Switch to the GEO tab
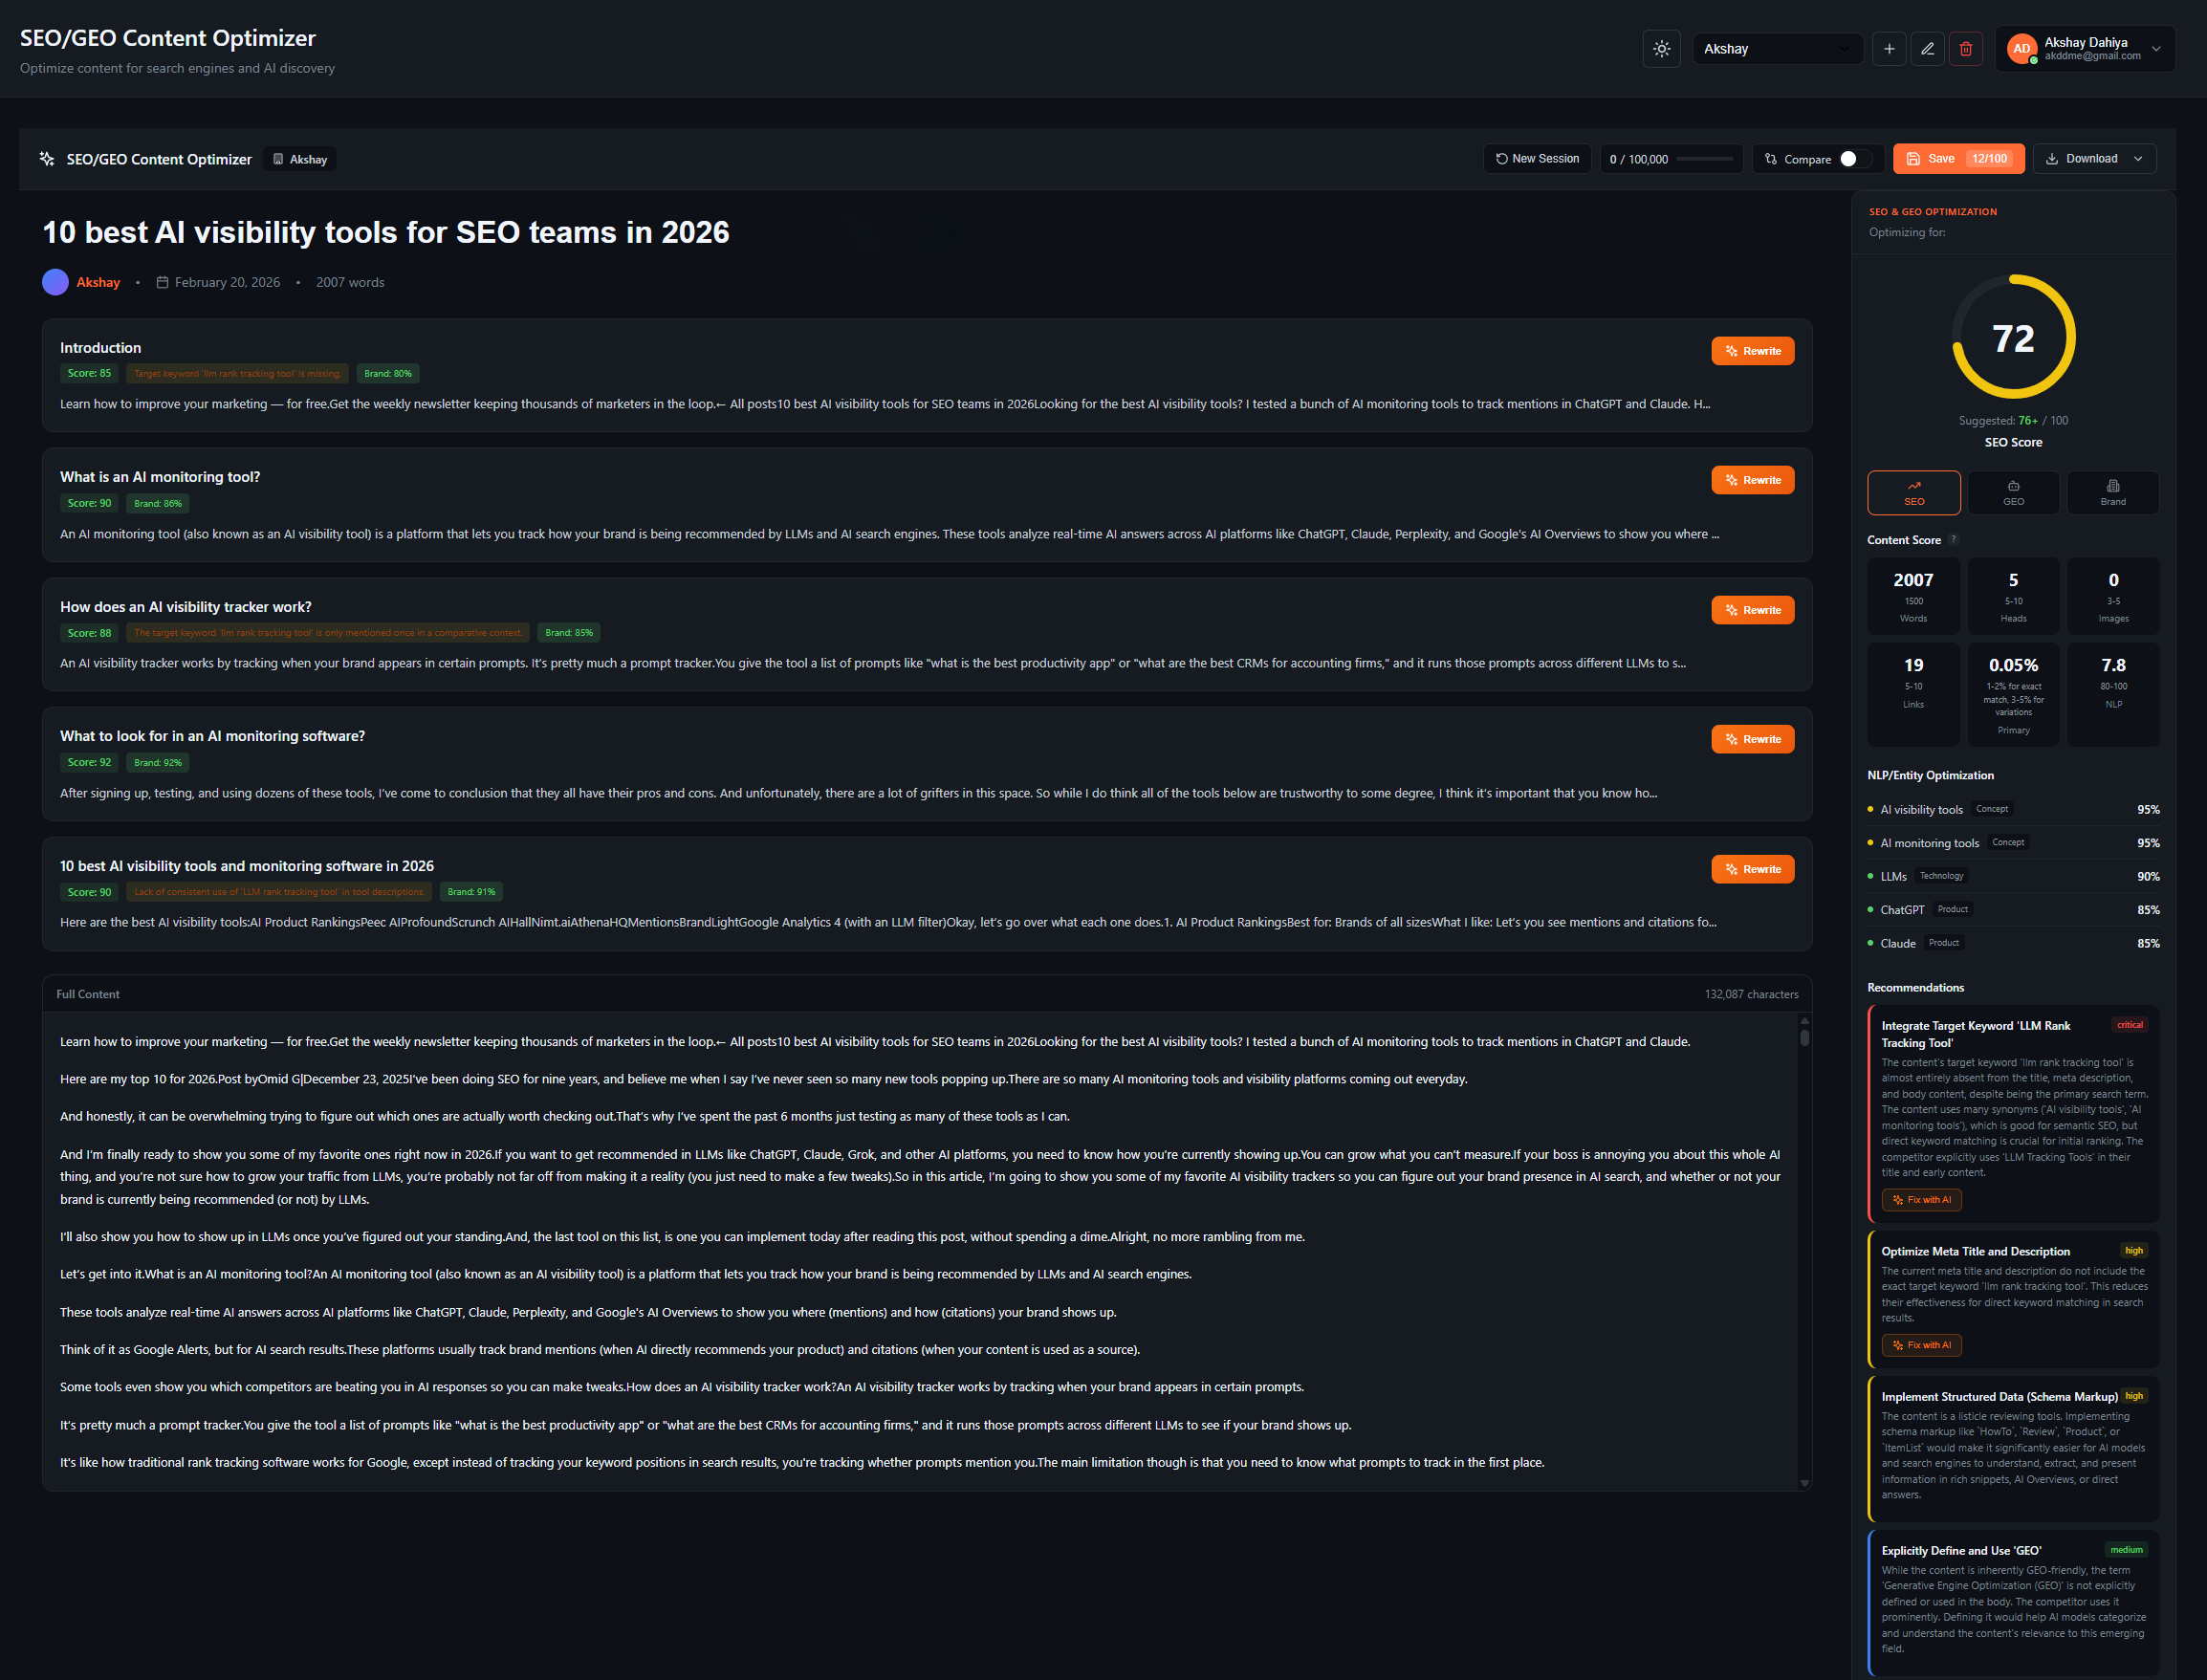This screenshot has width=2207, height=1680. coord(2013,493)
